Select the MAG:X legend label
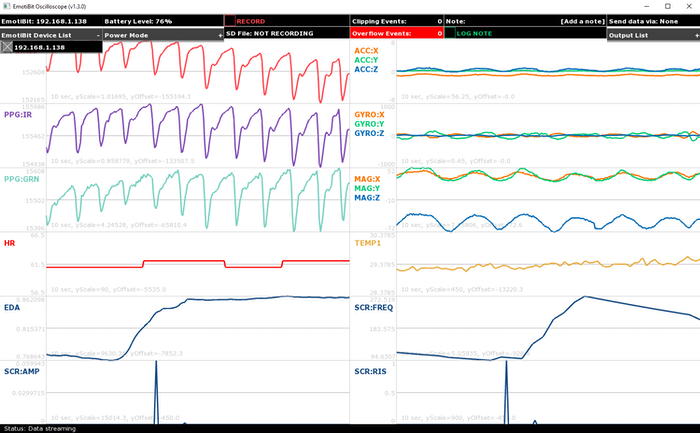The image size is (700, 433). (x=367, y=179)
